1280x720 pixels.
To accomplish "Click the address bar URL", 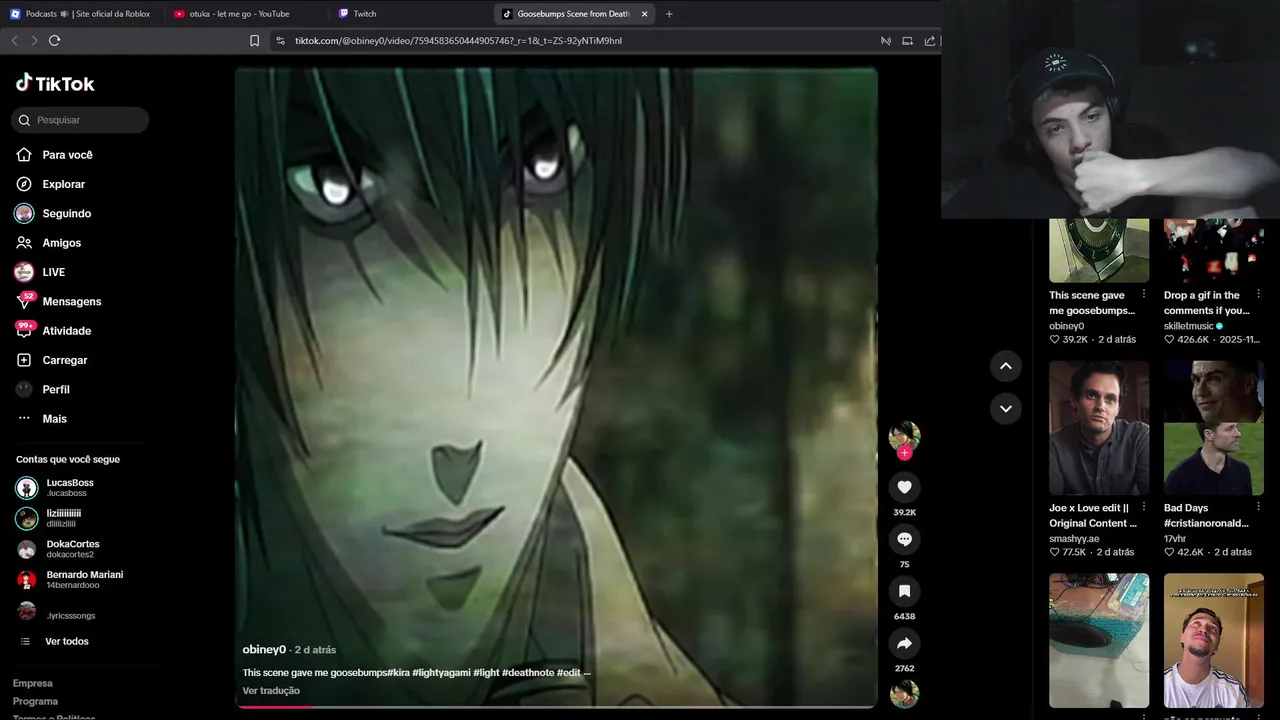I will pyautogui.click(x=458, y=41).
